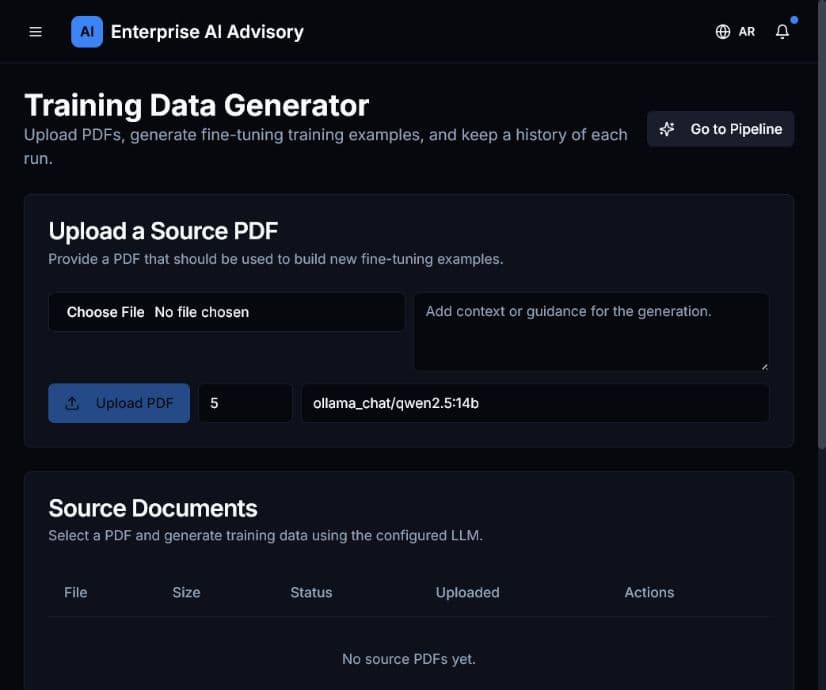Click the upload arrow icon on Upload PDF
Viewport: 826px width, 690px height.
pos(72,403)
